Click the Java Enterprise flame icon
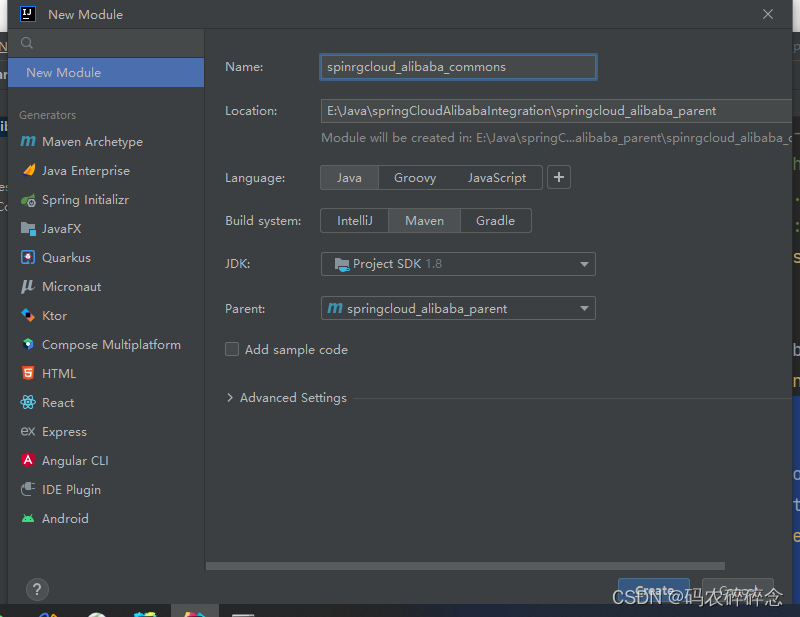Screen dimensions: 800x617 tap(29, 170)
